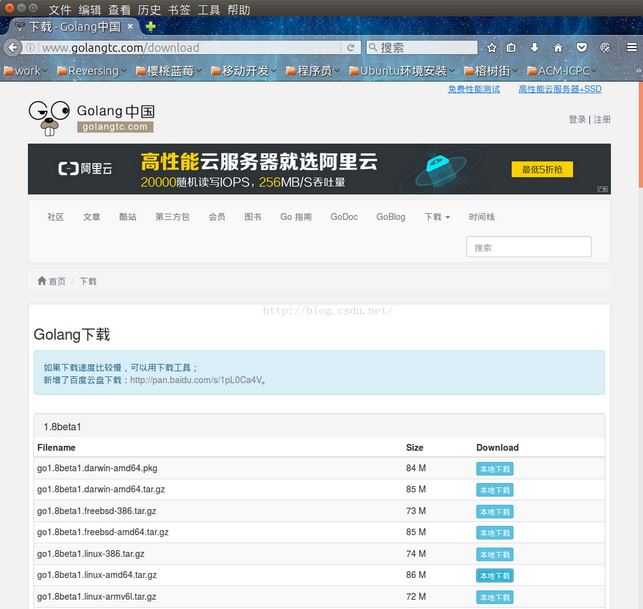Open the Ubuntu环境安装 bookmarks folder

click(401, 71)
